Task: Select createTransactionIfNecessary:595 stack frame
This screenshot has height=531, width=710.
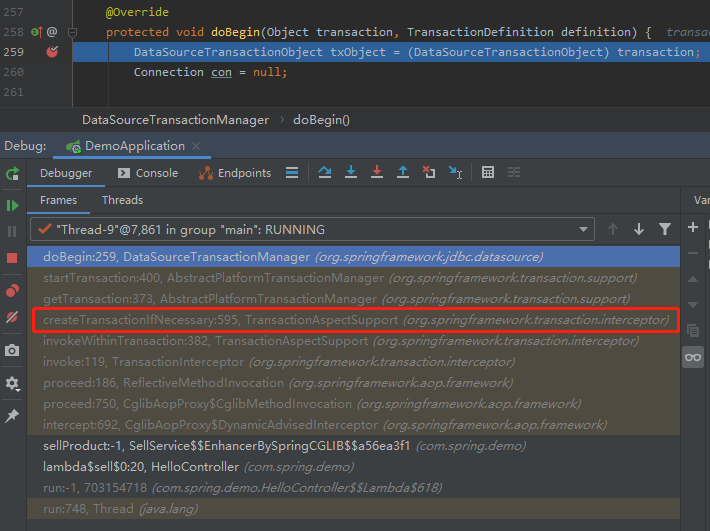Action: (x=355, y=320)
